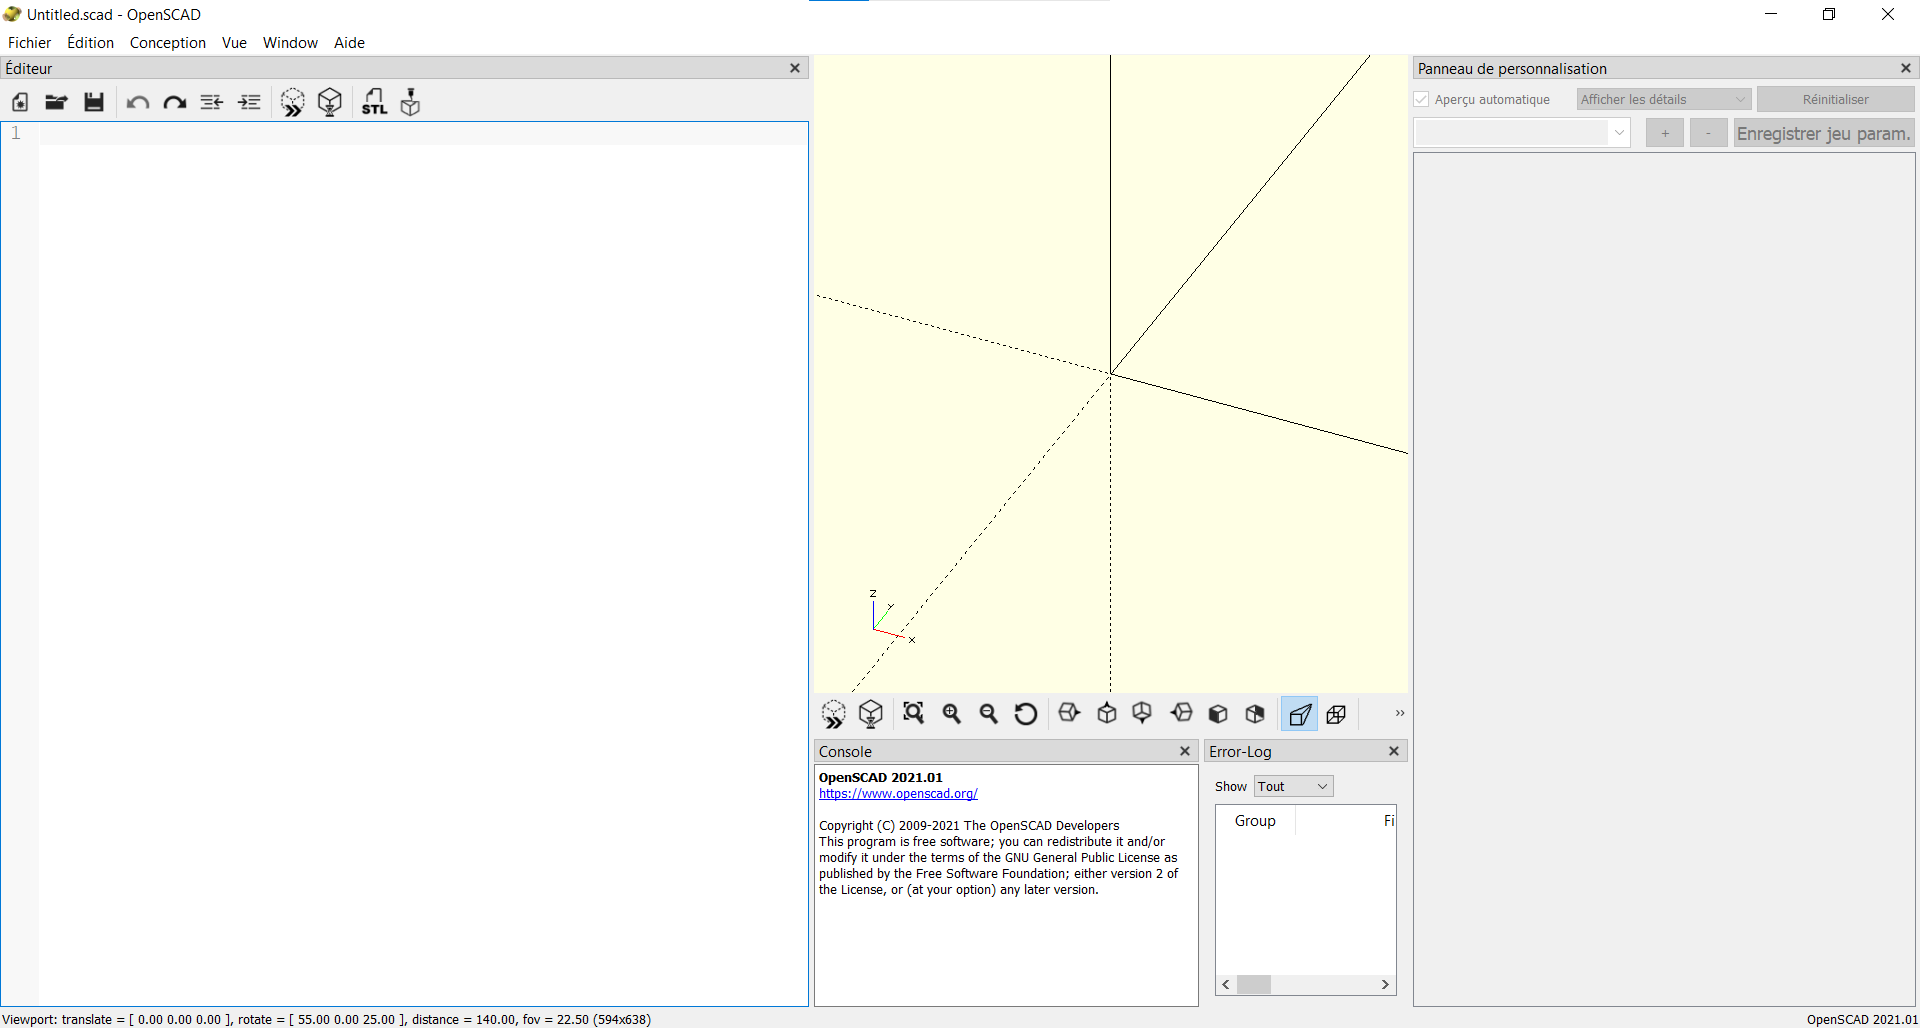
Task: Open the Vue menu
Action: (x=234, y=42)
